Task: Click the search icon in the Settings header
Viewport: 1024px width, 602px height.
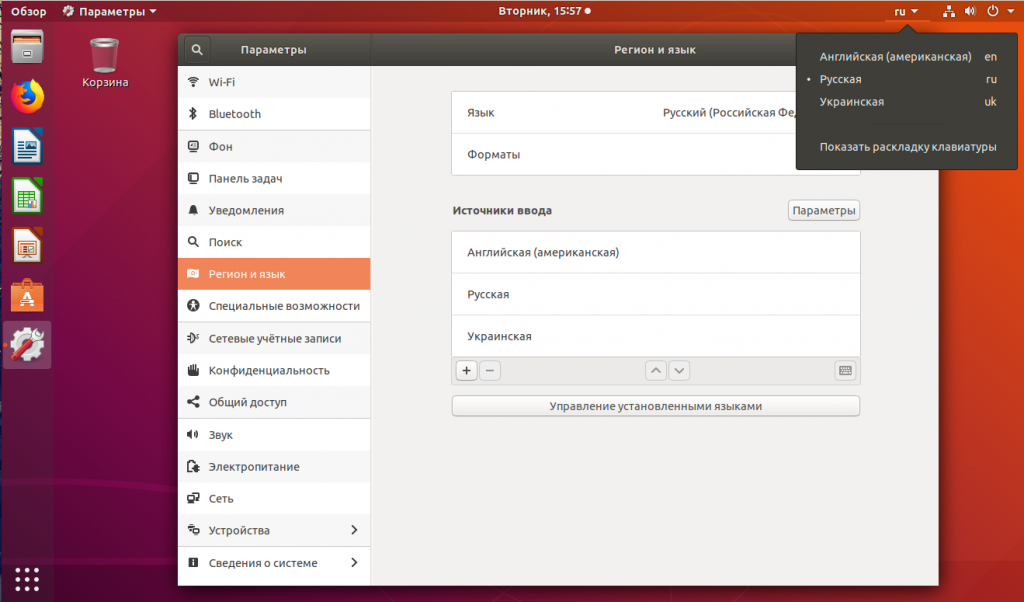Action: tap(197, 49)
